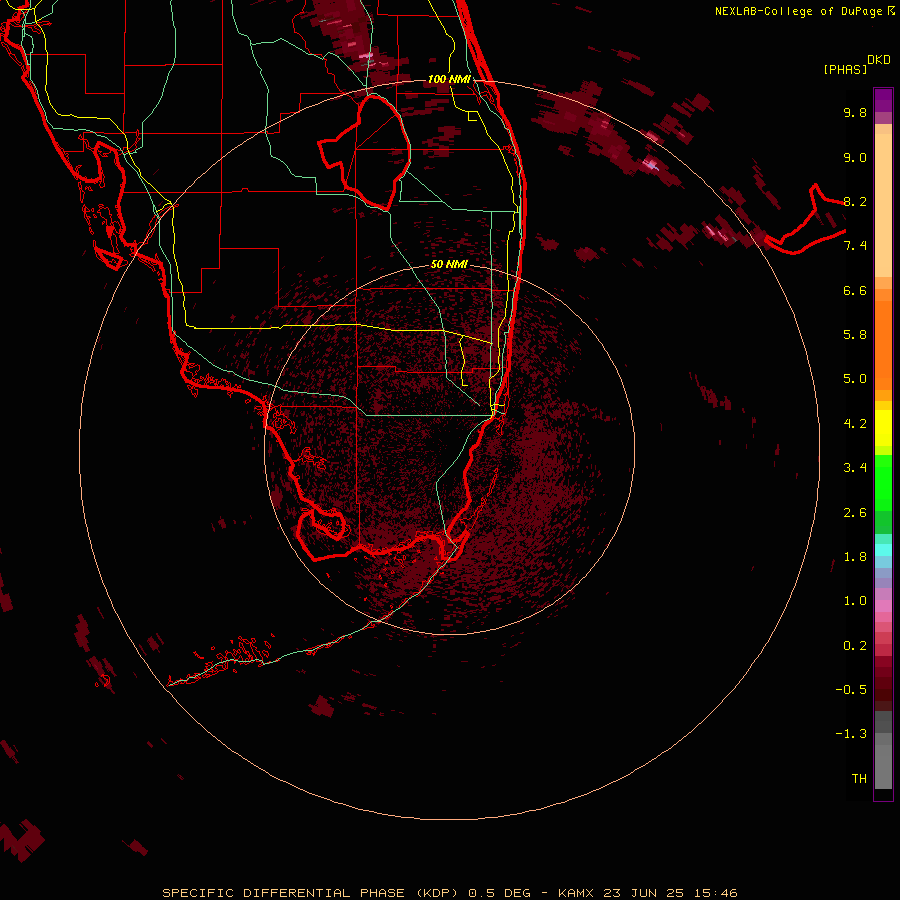Pick the peach segment of the color bar

coord(883,205)
